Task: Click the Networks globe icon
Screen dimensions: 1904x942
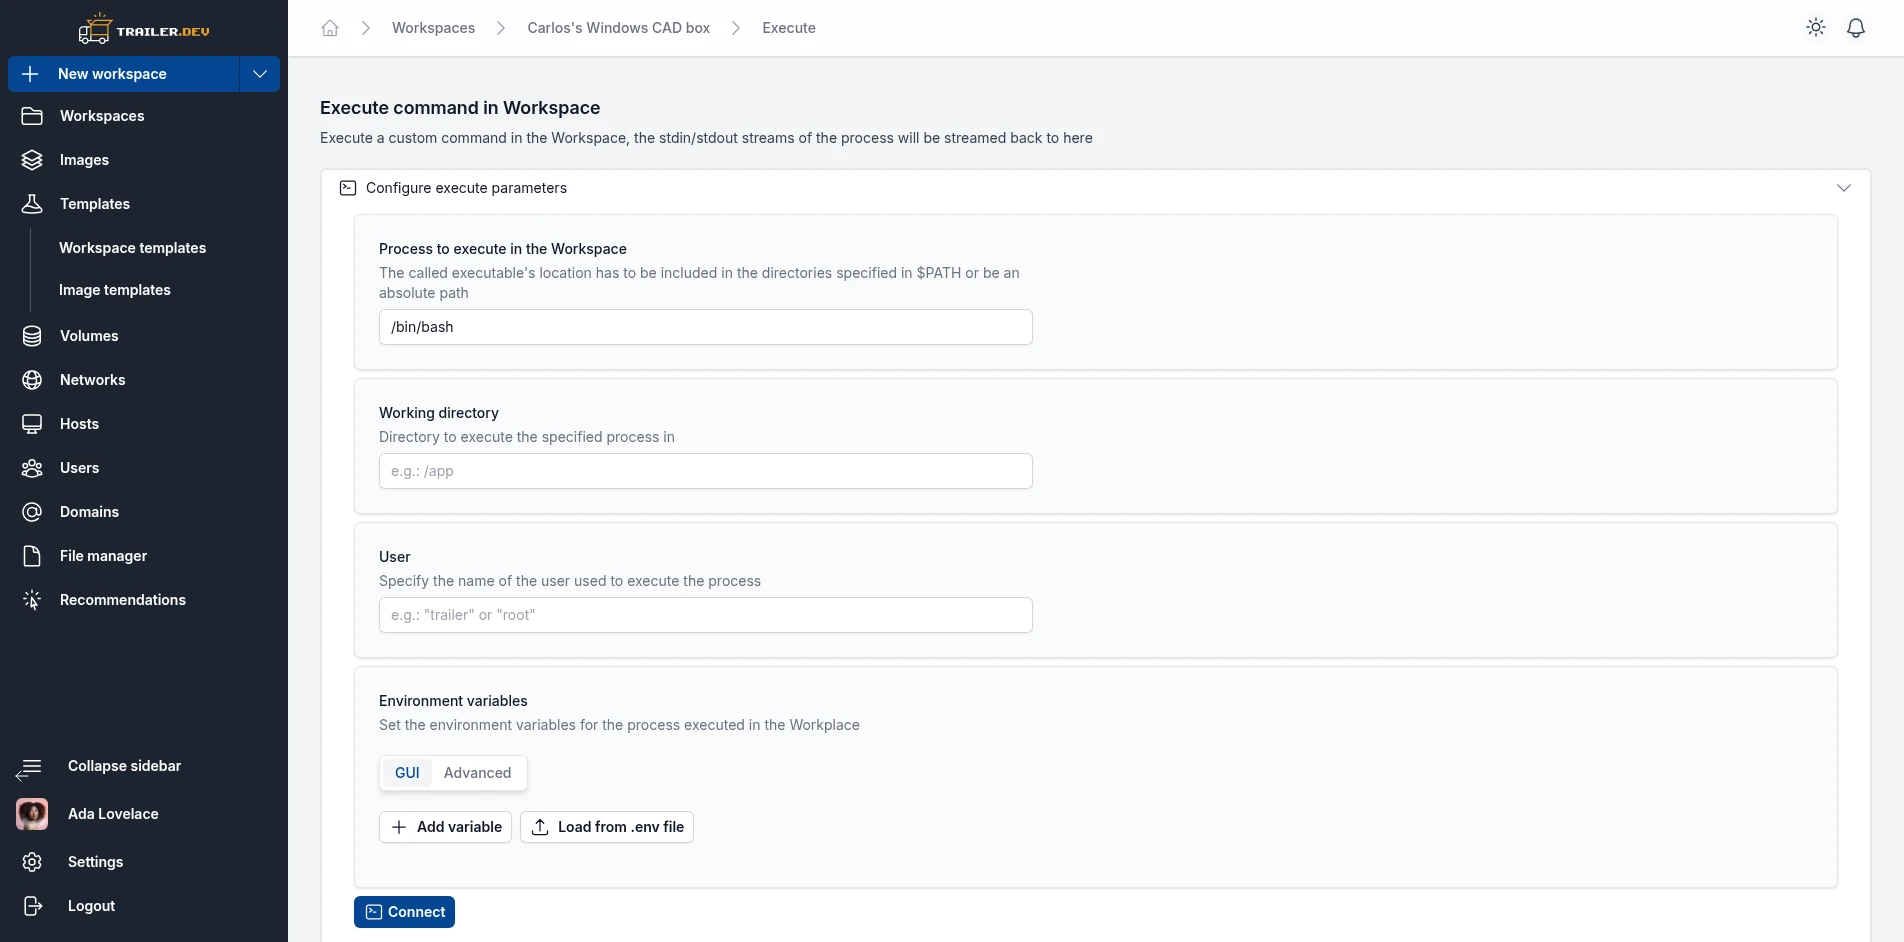Action: click(x=32, y=380)
